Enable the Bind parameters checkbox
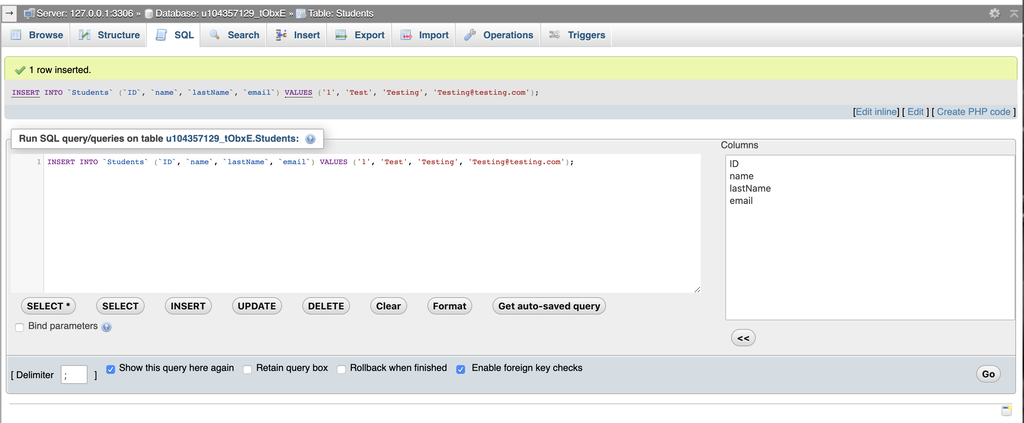The width and height of the screenshot is (1024, 423). click(x=20, y=327)
